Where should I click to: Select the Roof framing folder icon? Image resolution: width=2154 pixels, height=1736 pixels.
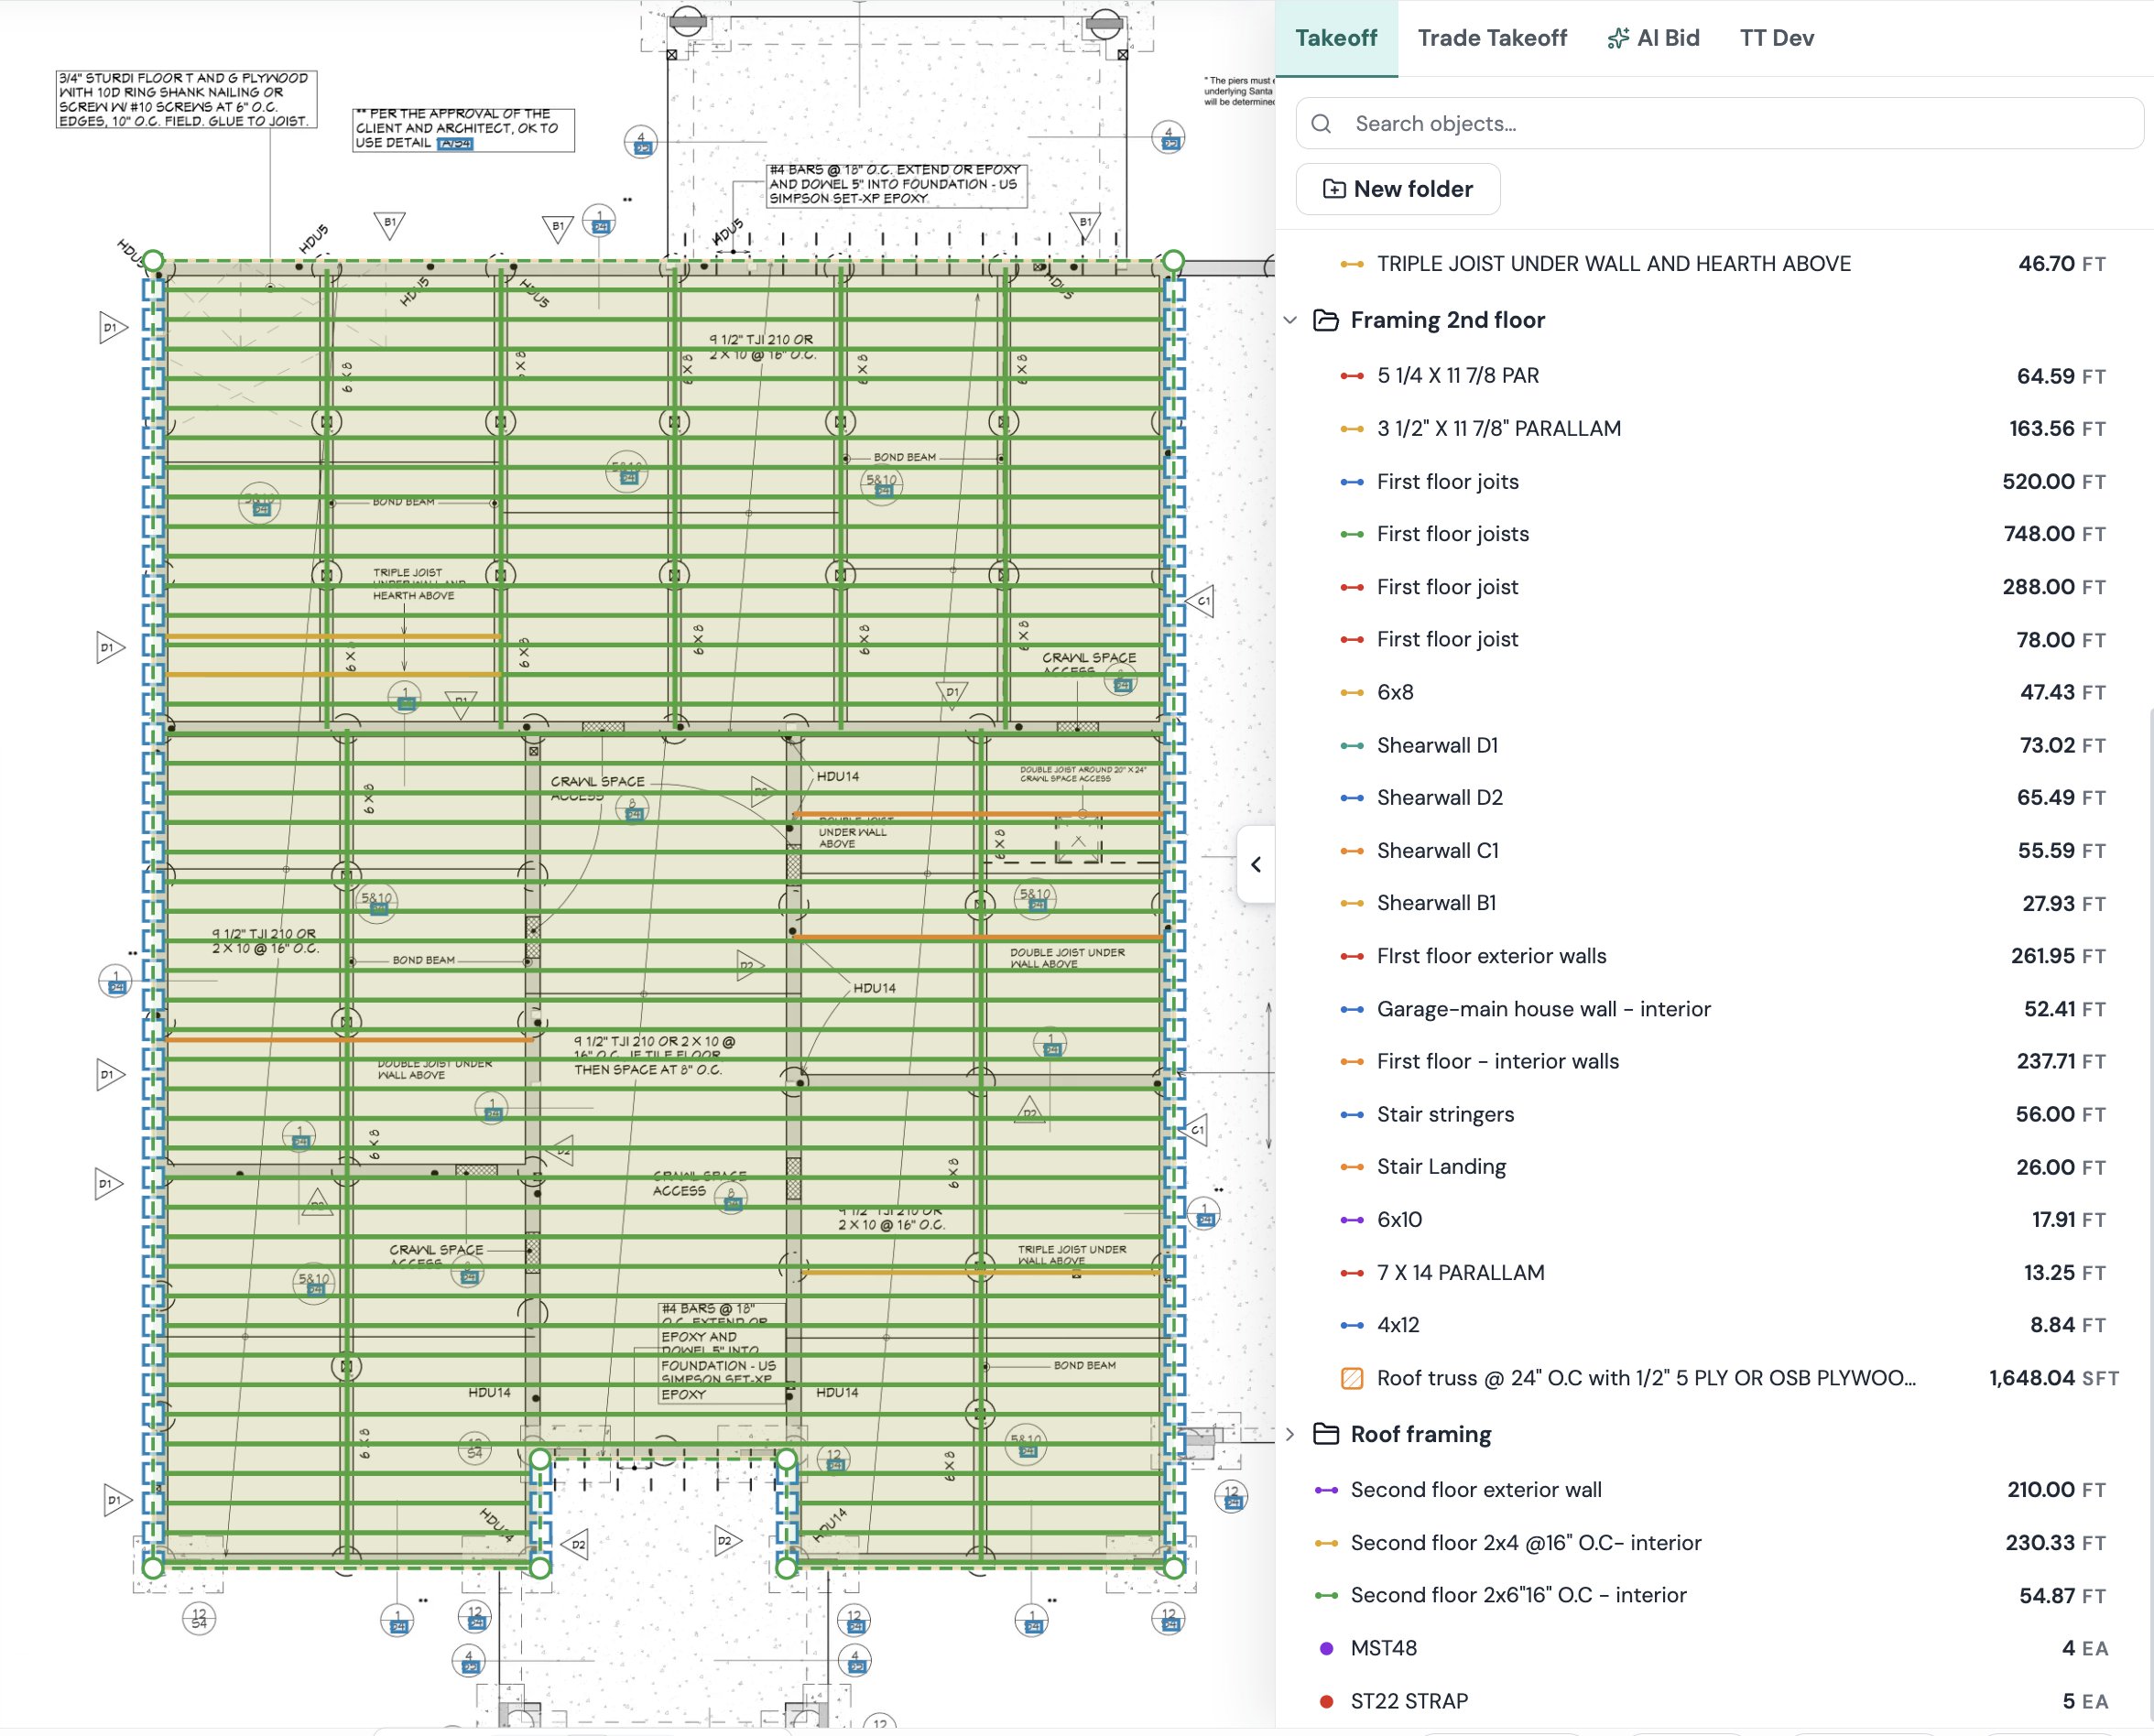click(x=1325, y=1434)
